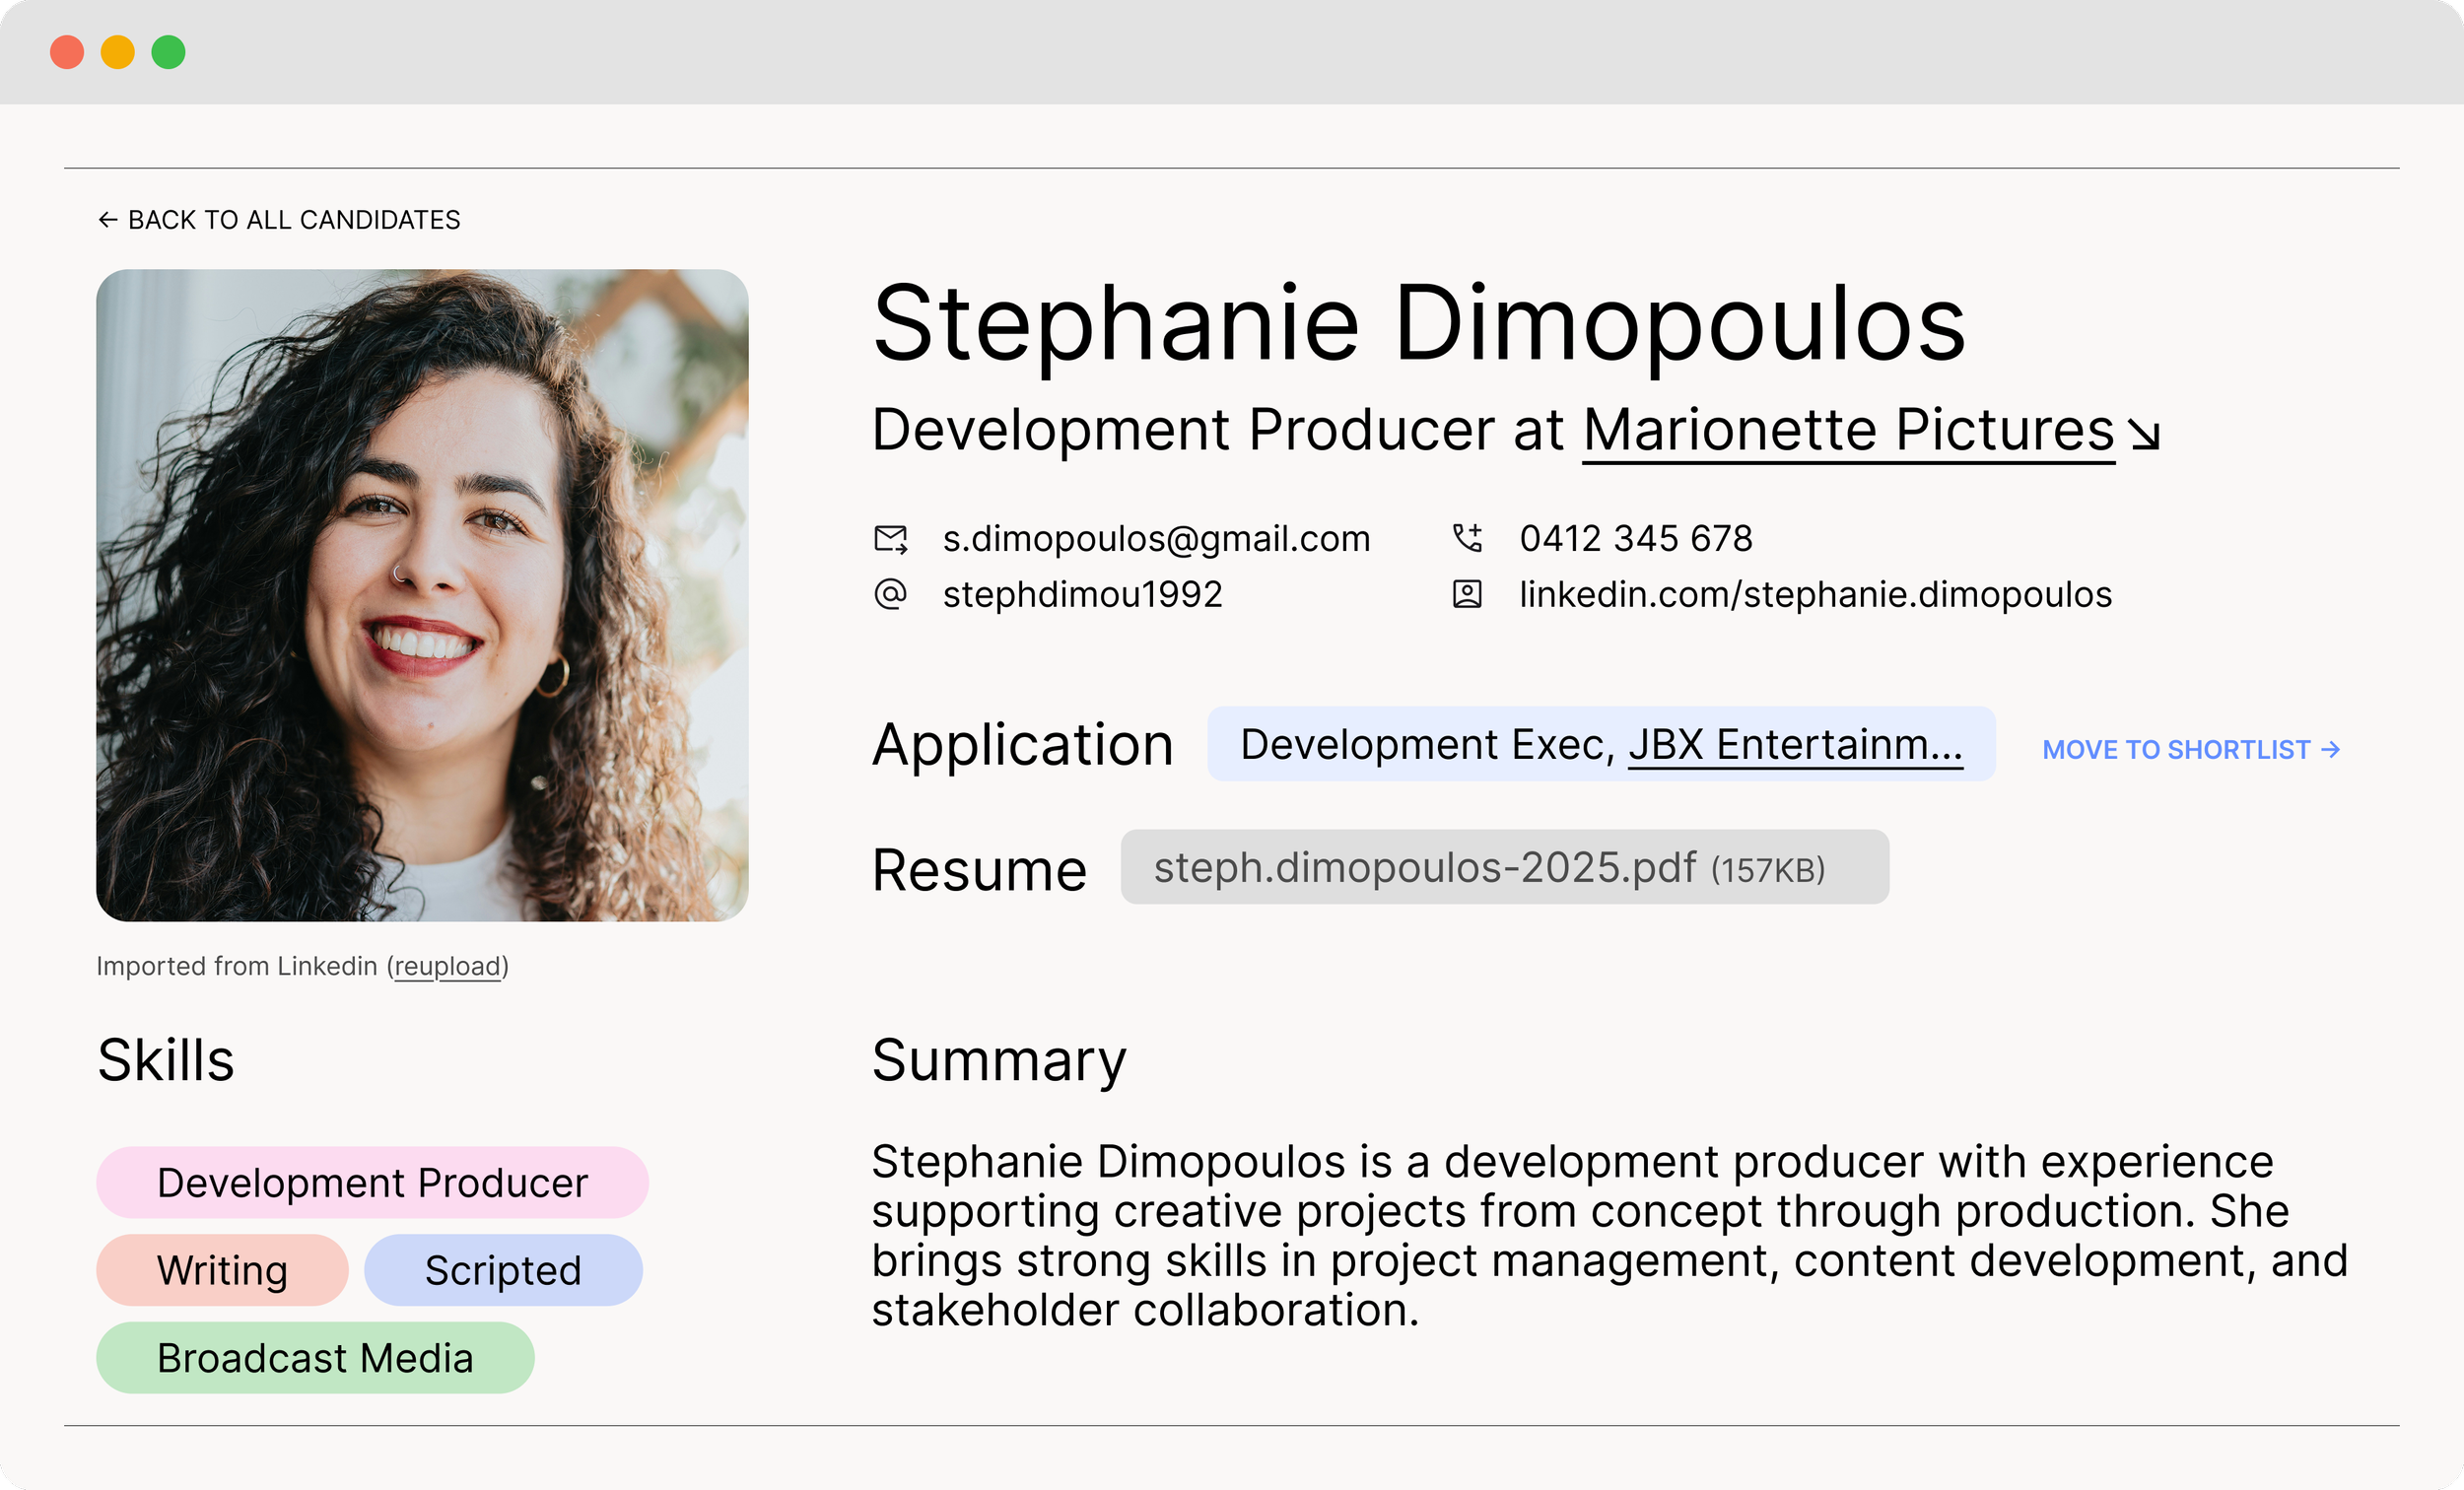Viewport: 2464px width, 1490px height.
Task: Click the green maximize window button
Action: click(168, 52)
